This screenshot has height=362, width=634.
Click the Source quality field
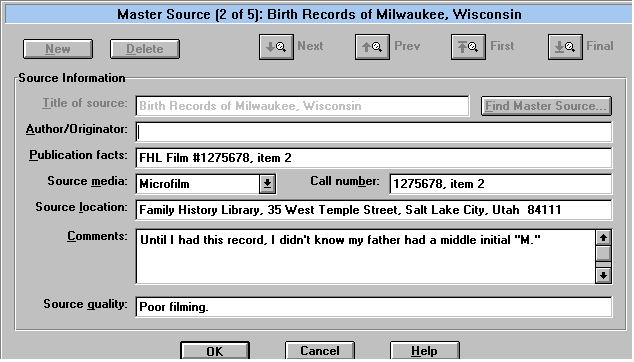click(x=374, y=307)
